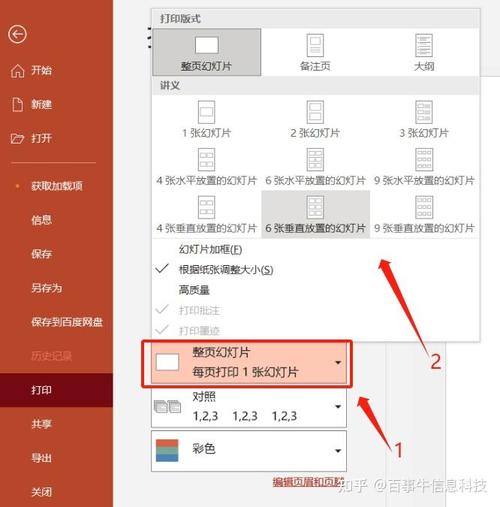Image resolution: width=500 pixels, height=507 pixels.
Task: Click the 新建 new document icon
Action: [17, 104]
